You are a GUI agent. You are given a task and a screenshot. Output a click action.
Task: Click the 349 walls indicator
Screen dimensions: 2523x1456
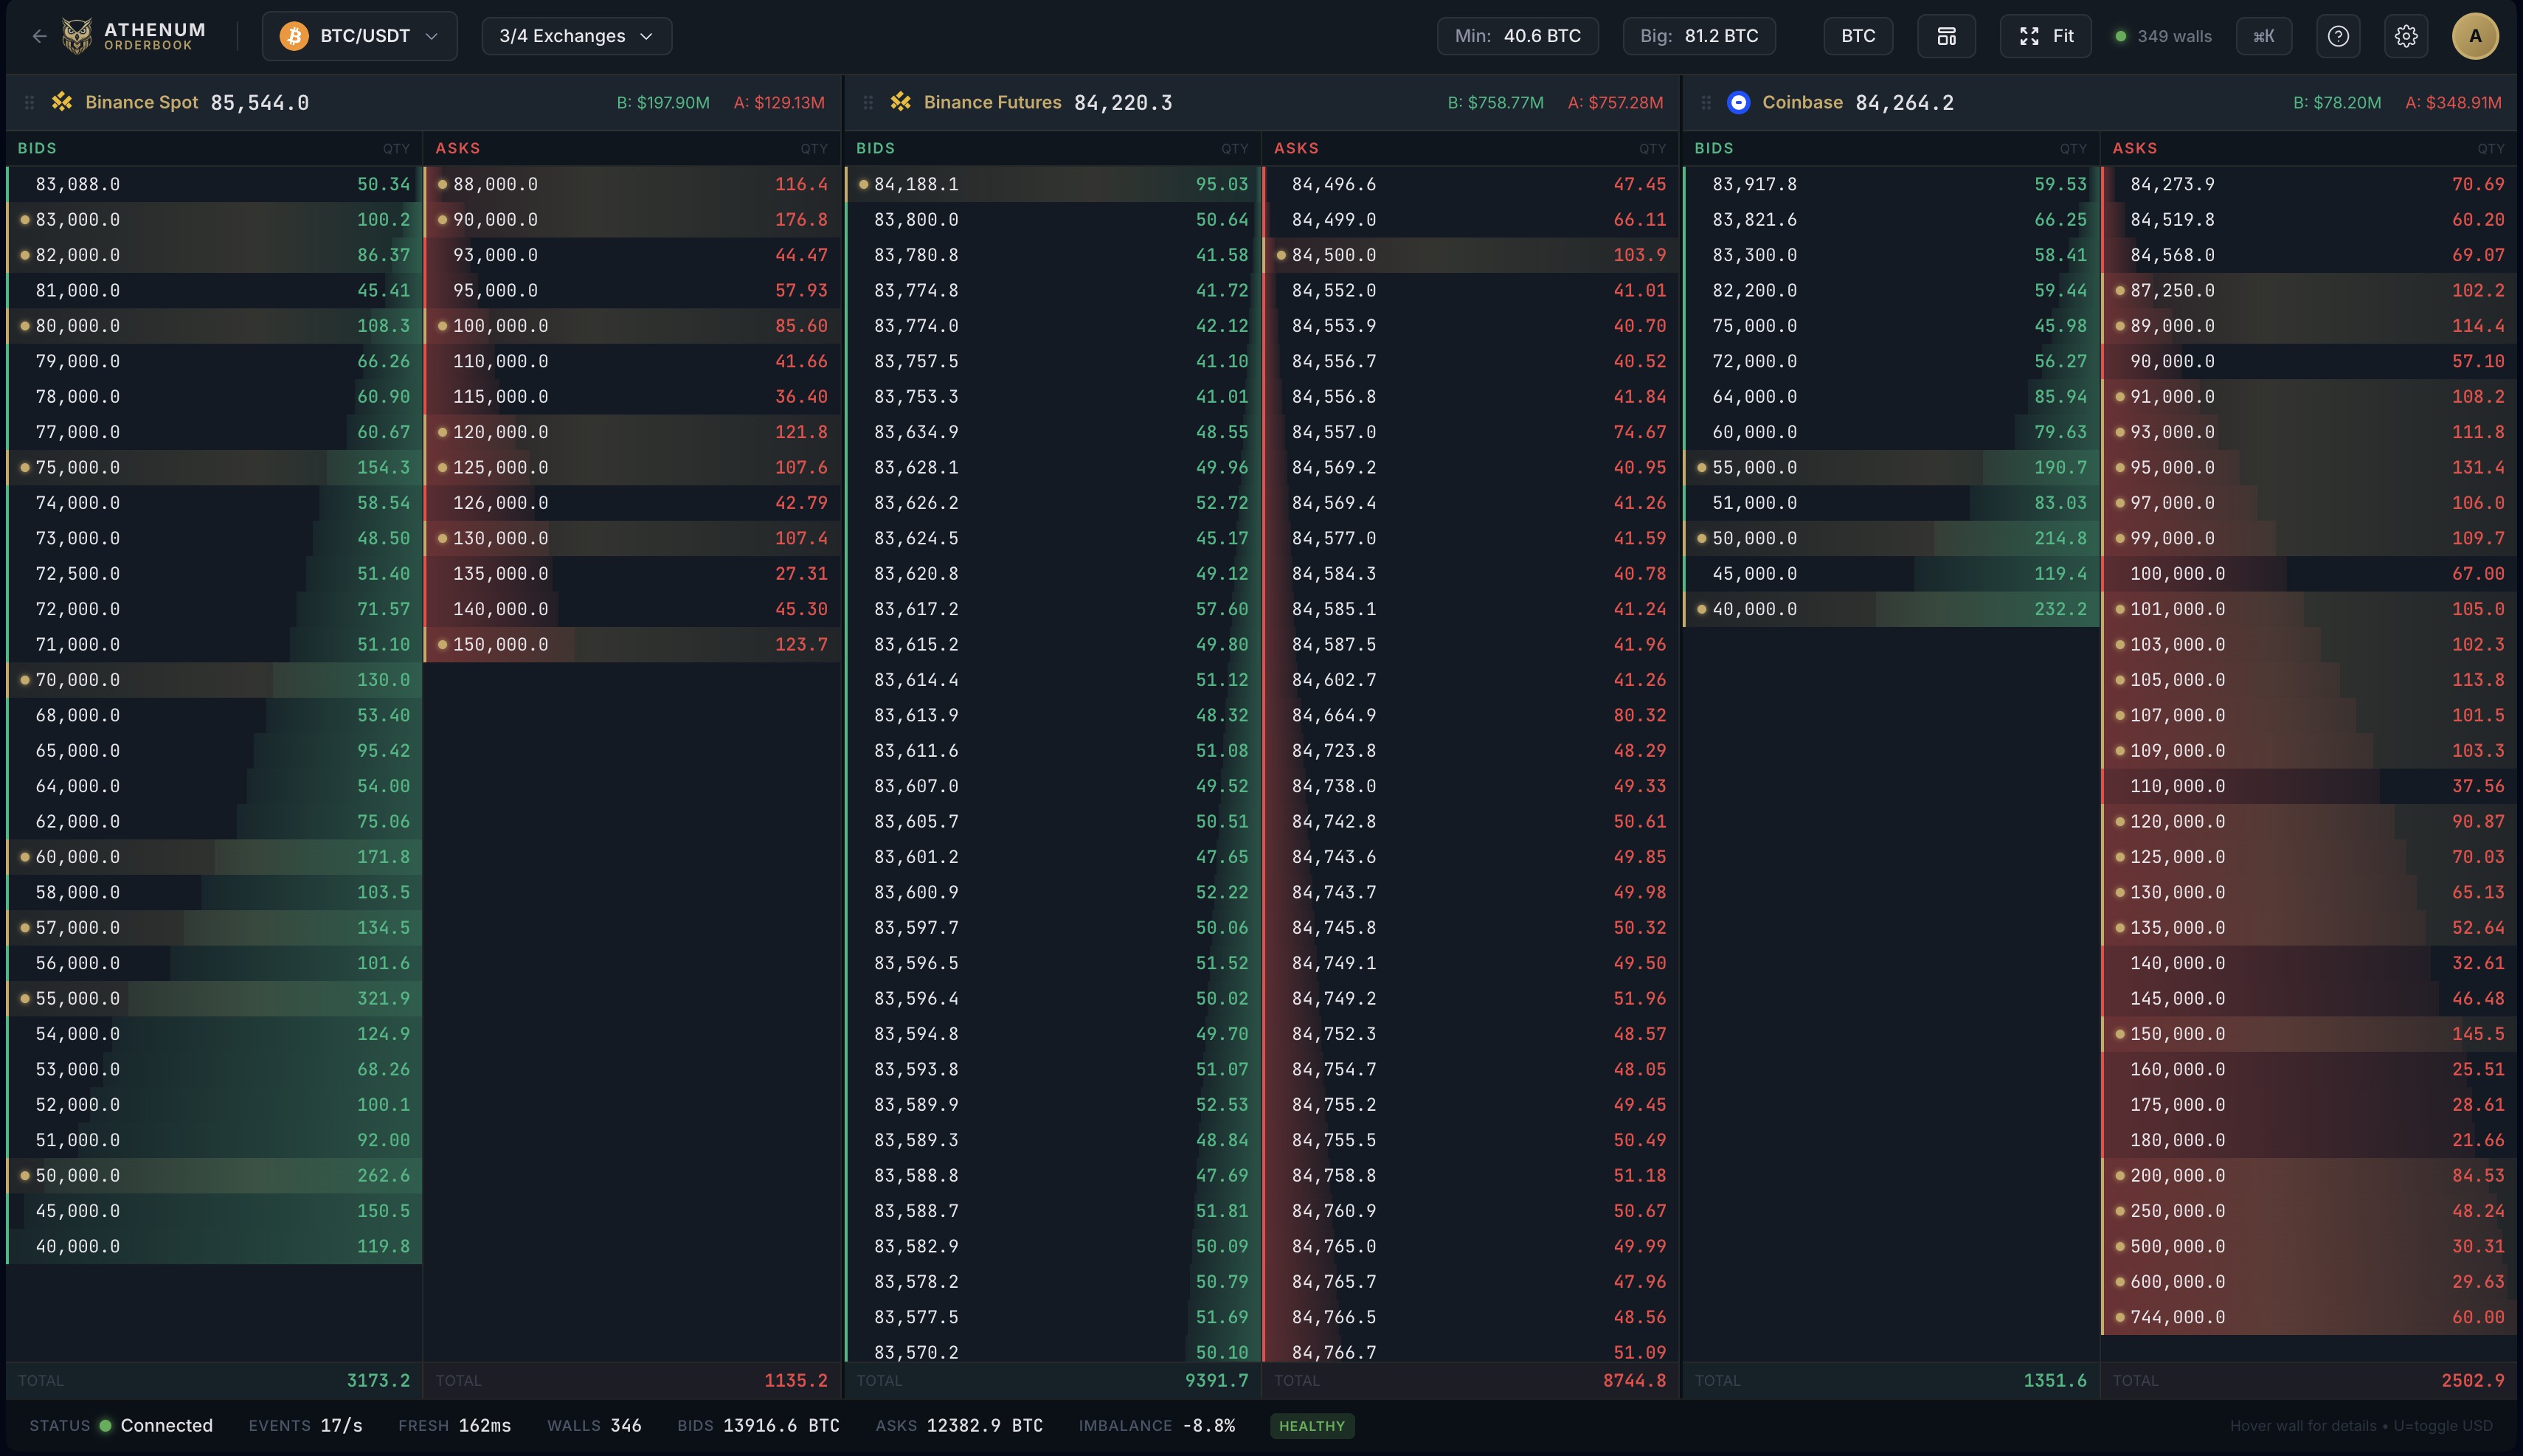coord(2162,36)
